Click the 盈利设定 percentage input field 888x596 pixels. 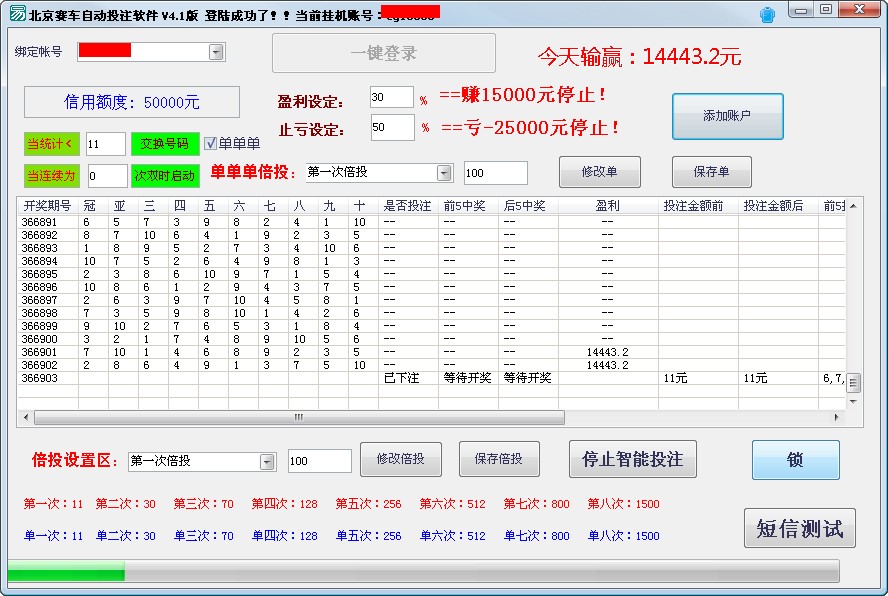pos(390,98)
